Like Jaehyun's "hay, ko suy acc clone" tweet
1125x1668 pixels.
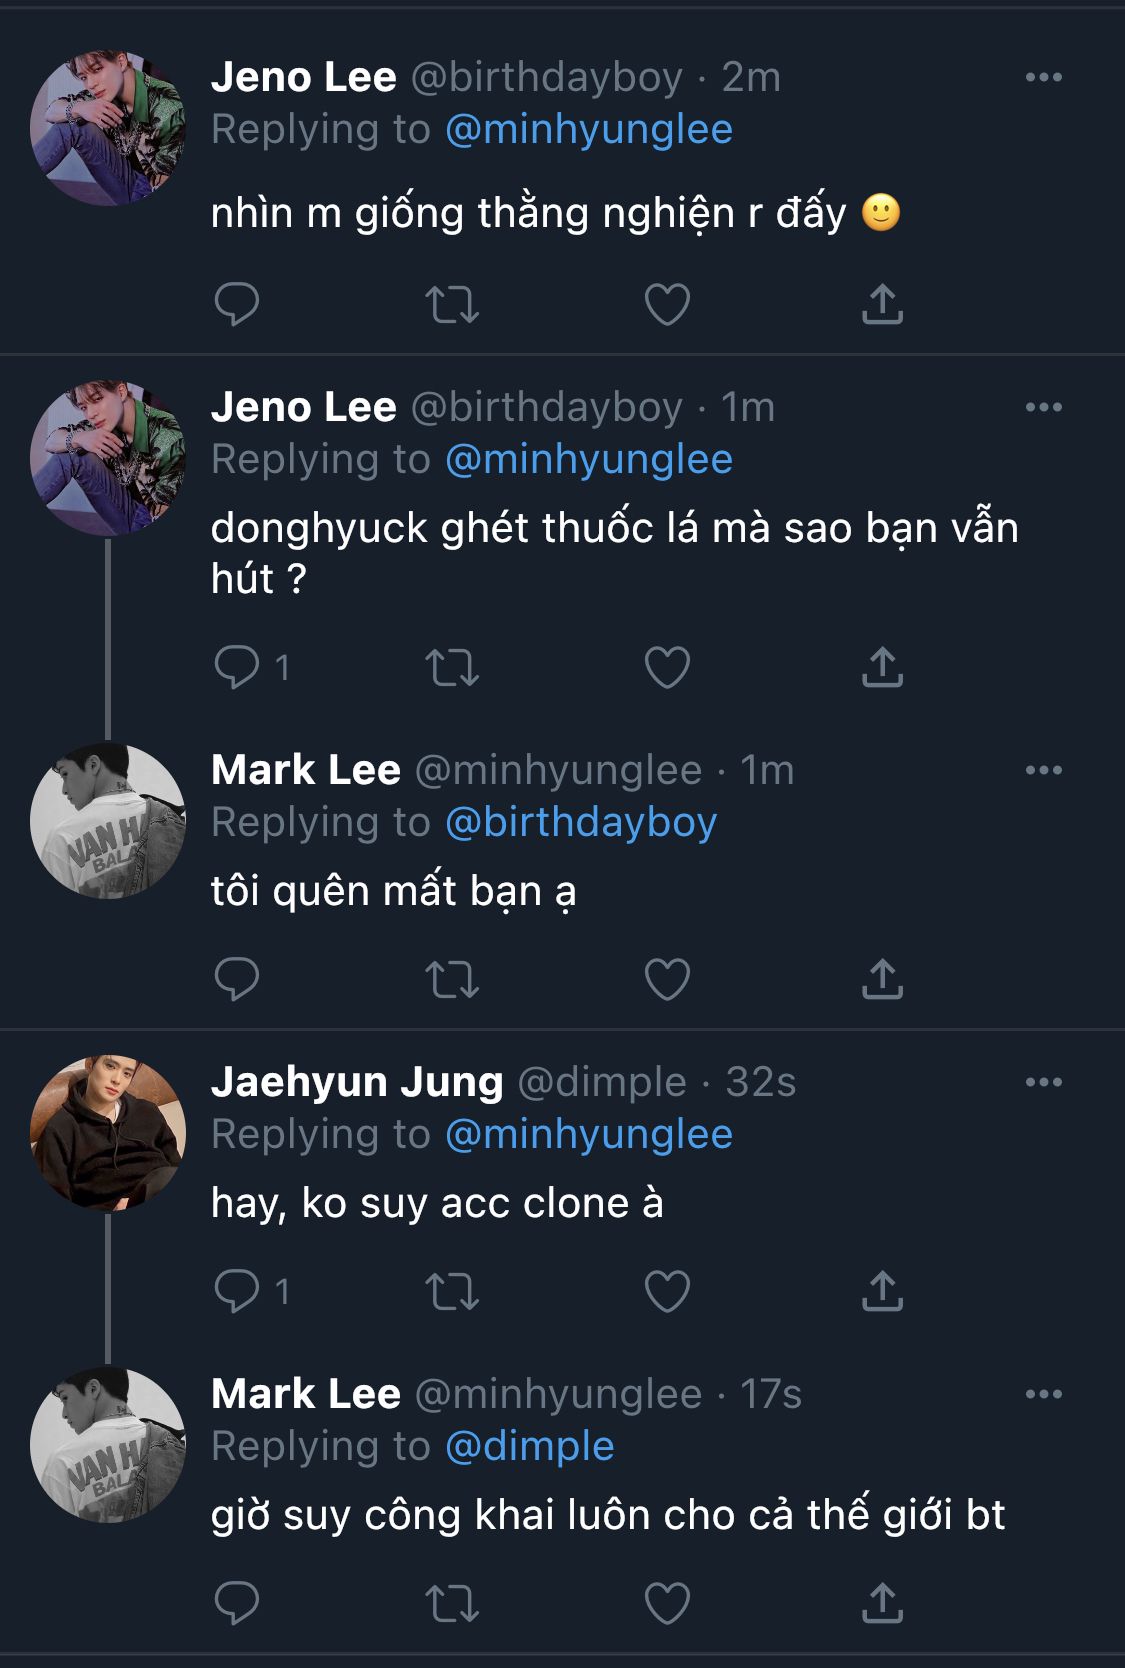pyautogui.click(x=667, y=1291)
